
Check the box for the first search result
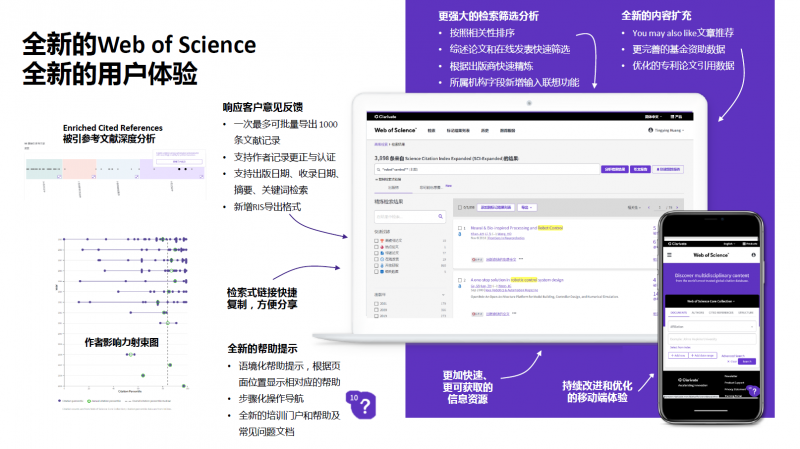click(x=458, y=228)
